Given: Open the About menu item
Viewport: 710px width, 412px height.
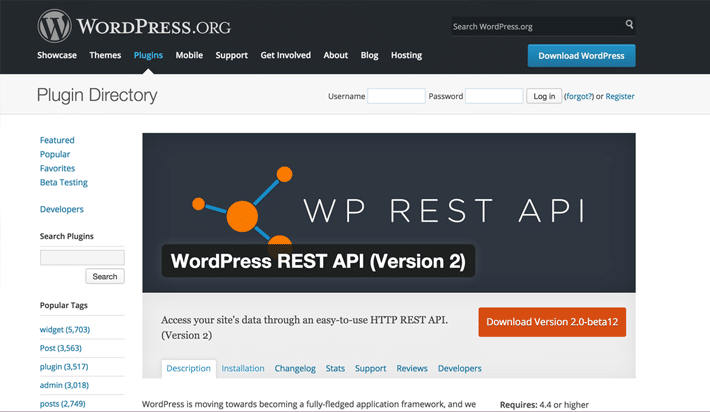Looking at the screenshot, I should coord(336,55).
